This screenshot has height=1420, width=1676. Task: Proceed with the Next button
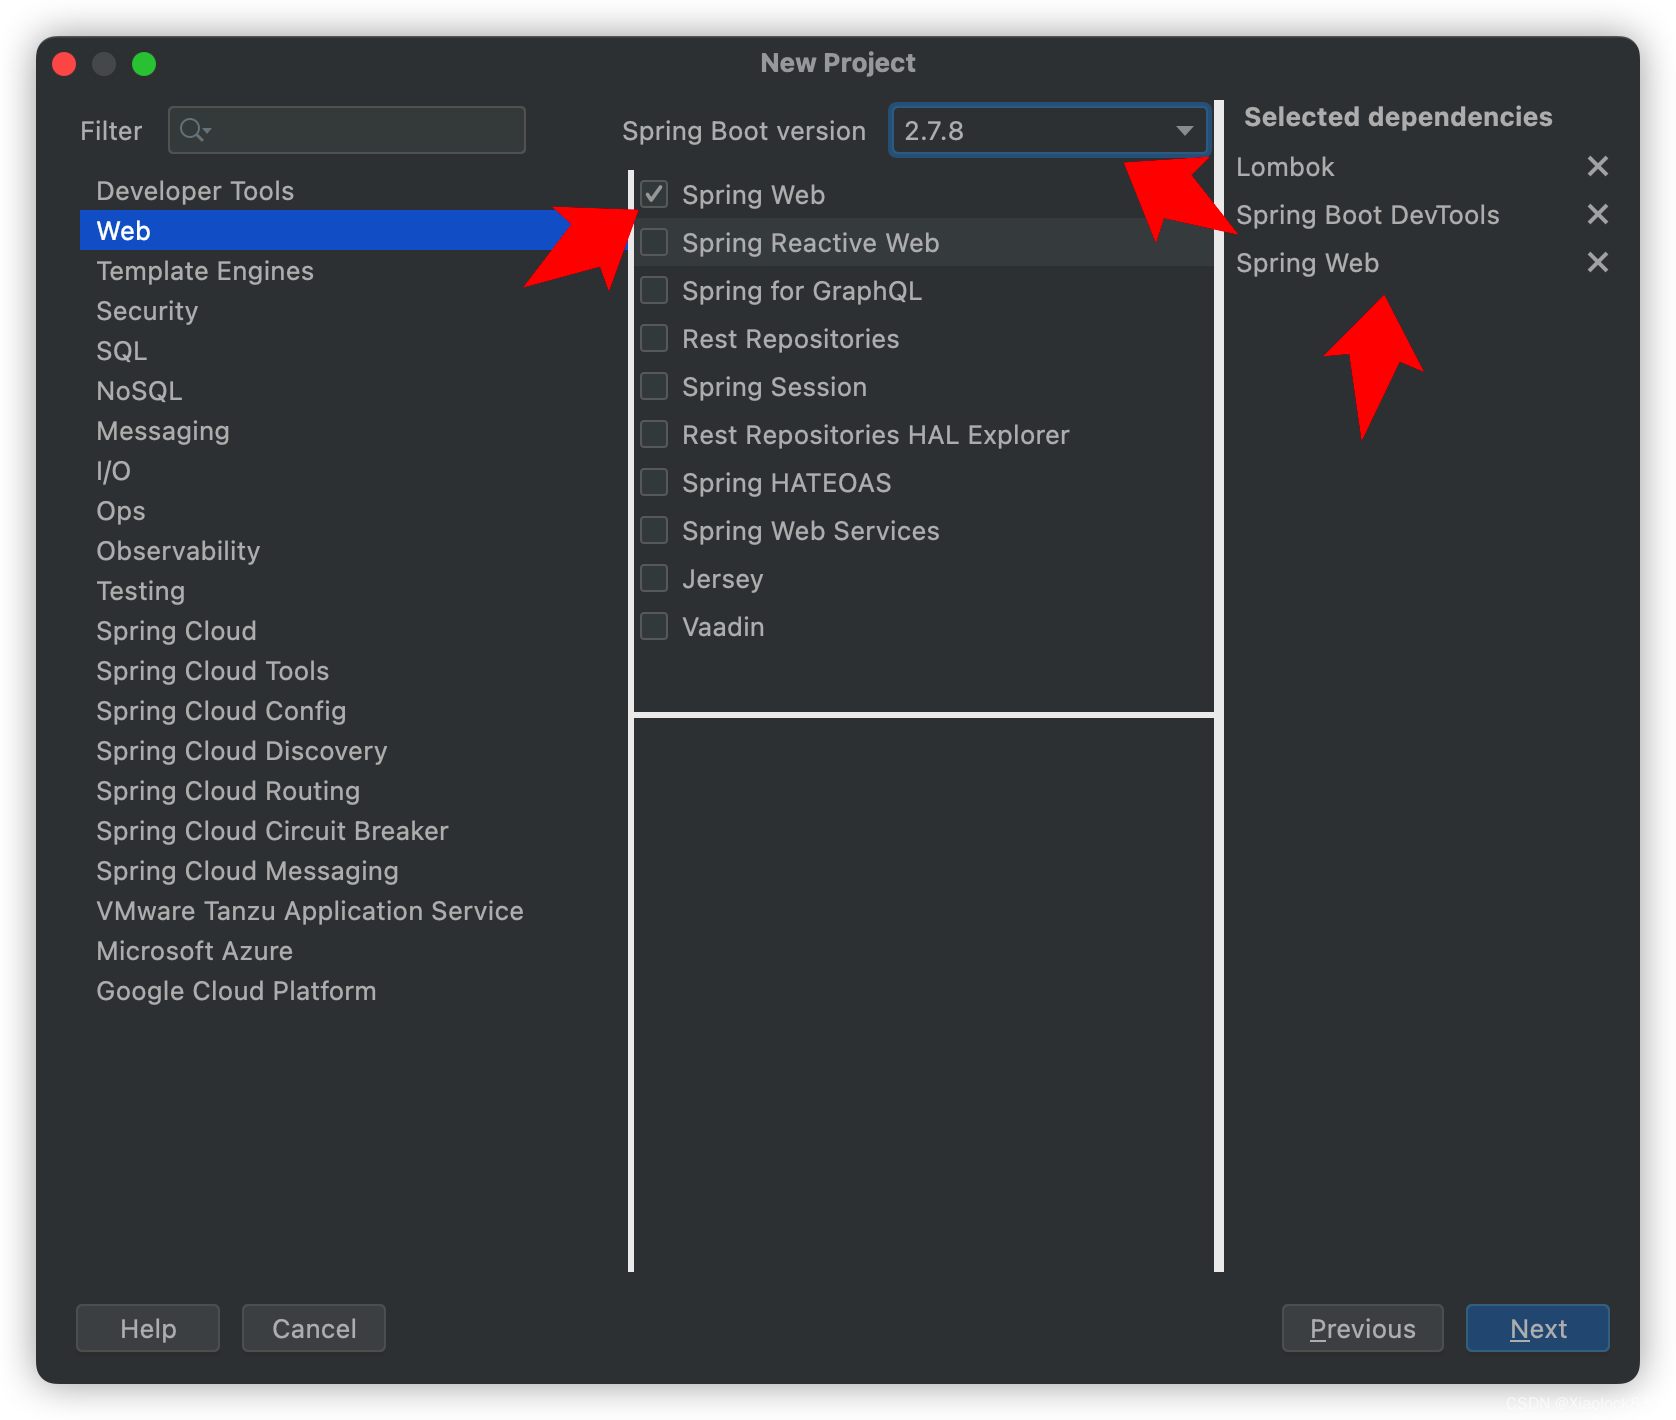(x=1538, y=1328)
